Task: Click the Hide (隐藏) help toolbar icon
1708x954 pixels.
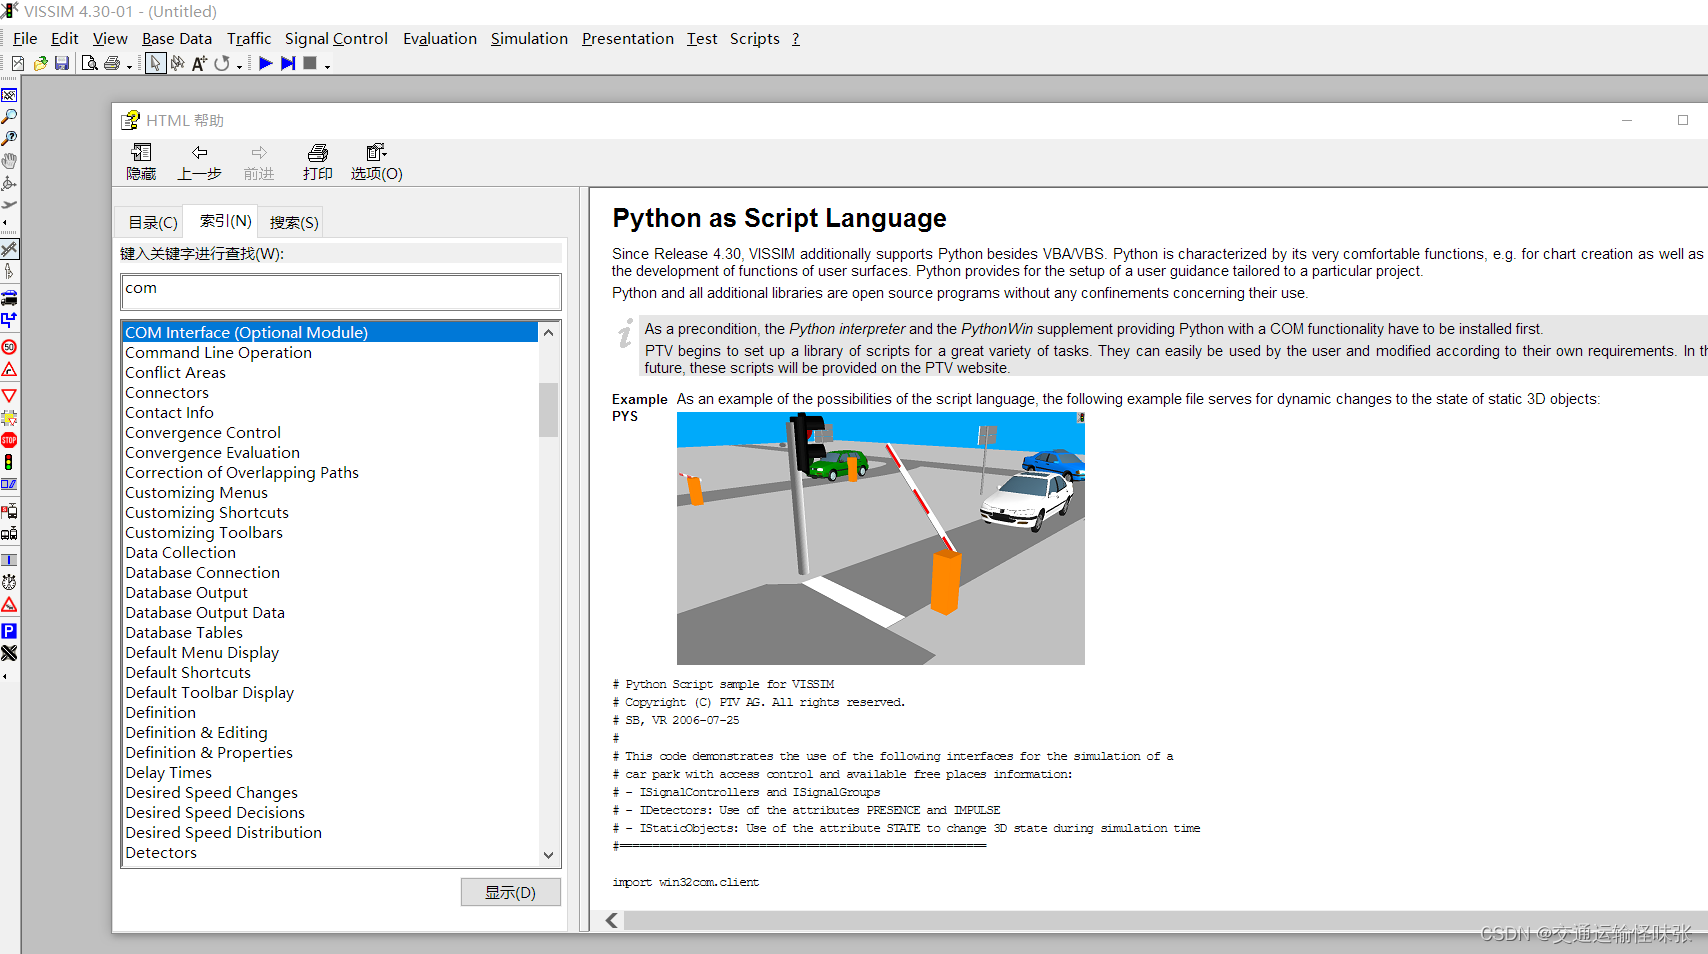Action: [x=141, y=162]
